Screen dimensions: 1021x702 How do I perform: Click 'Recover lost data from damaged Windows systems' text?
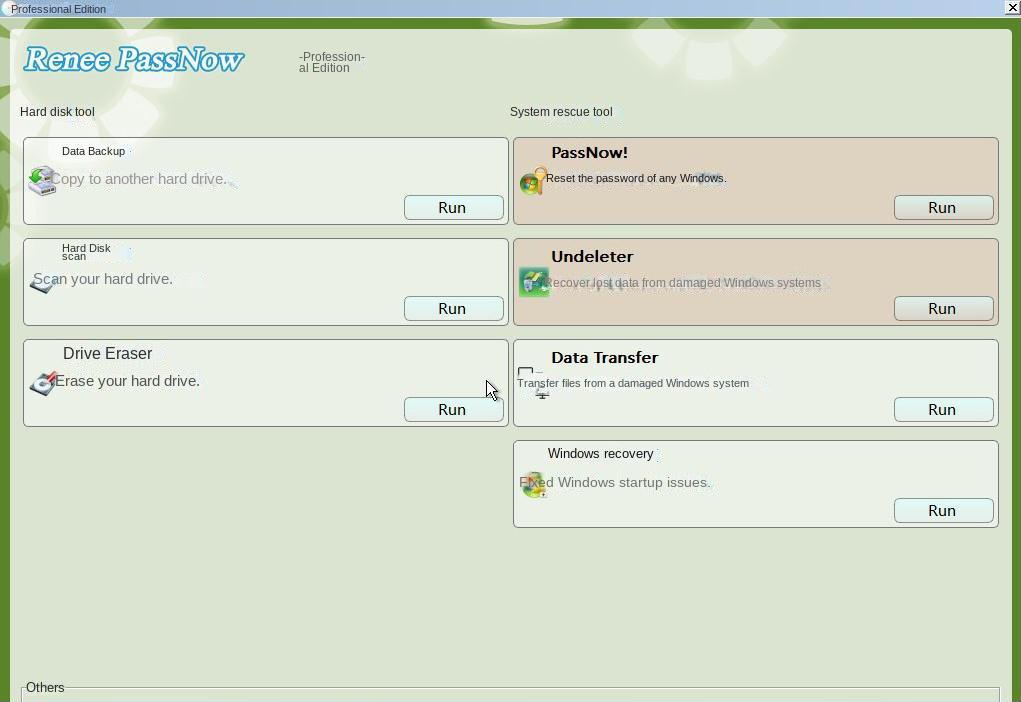pyautogui.click(x=683, y=283)
